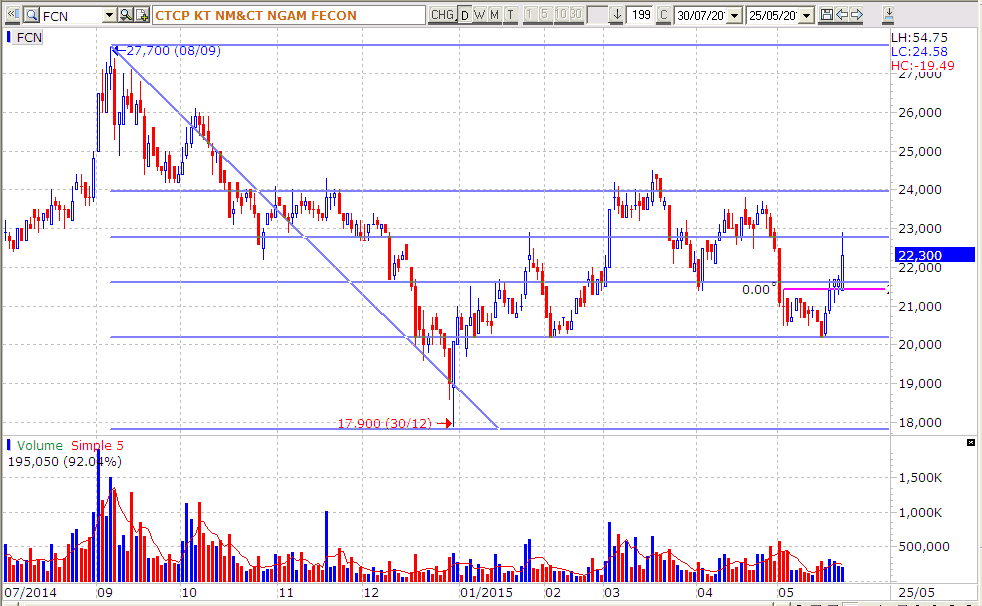The image size is (982, 606).
Task: Collapse the left panel using the double-arrow icon
Action: coord(13,14)
